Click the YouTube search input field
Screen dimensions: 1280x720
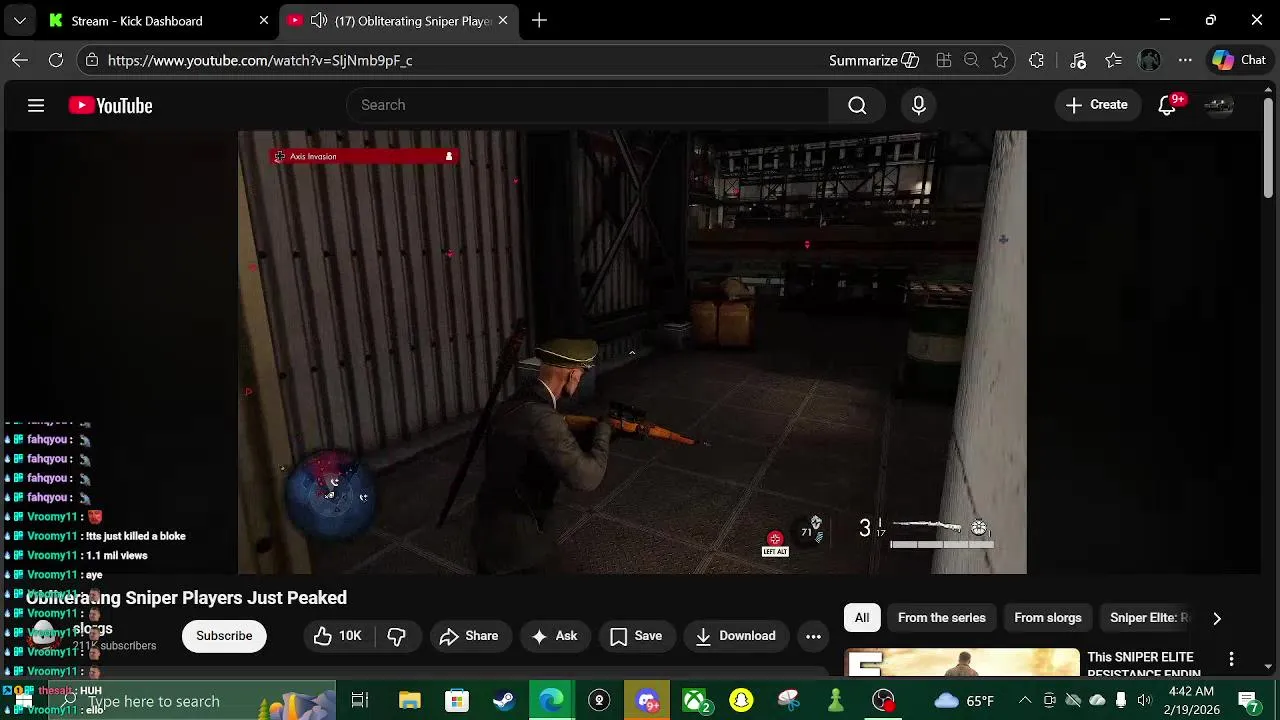tap(588, 105)
